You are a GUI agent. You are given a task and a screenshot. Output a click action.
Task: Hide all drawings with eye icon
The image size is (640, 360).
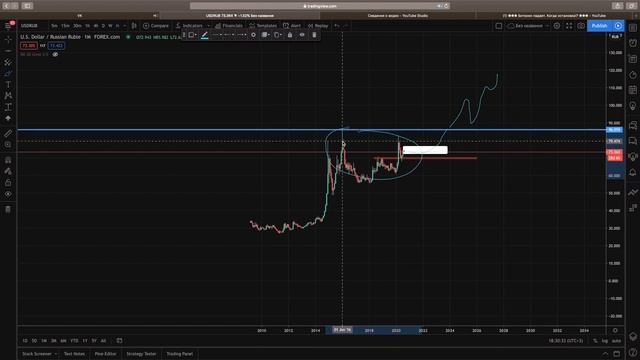(x=8, y=194)
